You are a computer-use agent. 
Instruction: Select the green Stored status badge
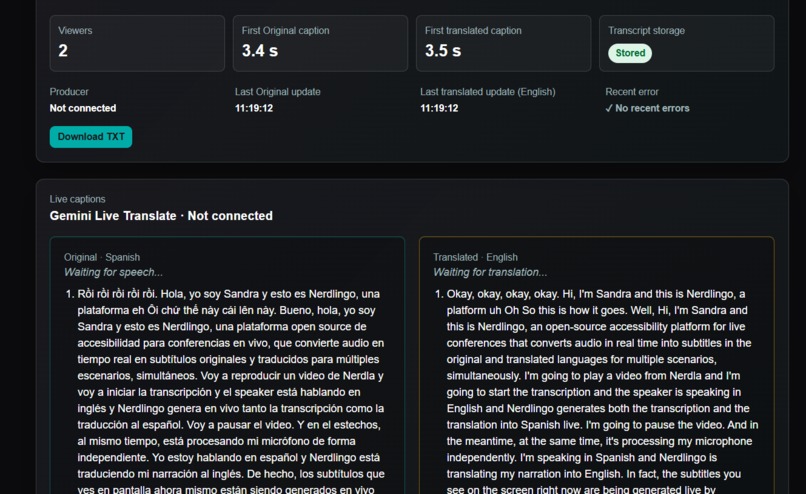tap(630, 53)
